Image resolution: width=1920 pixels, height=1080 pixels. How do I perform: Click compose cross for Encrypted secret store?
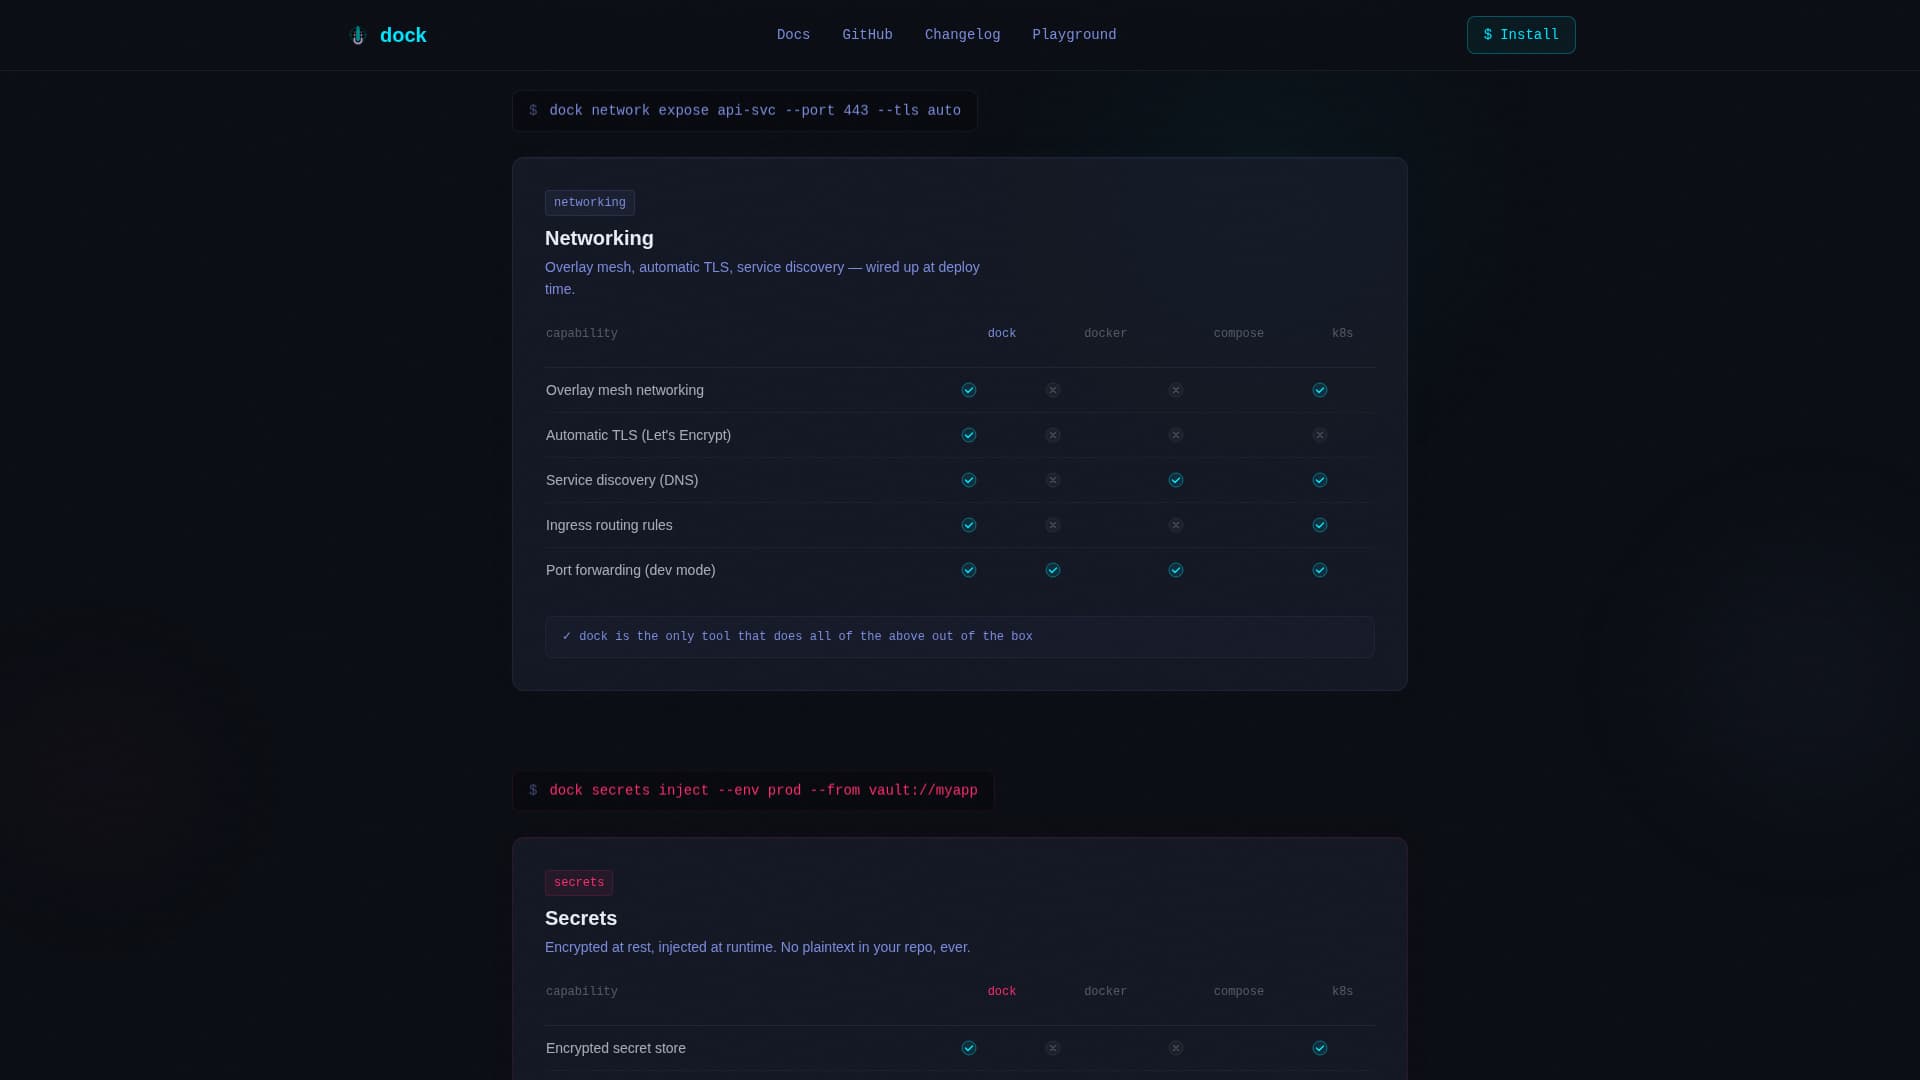[1176, 1048]
